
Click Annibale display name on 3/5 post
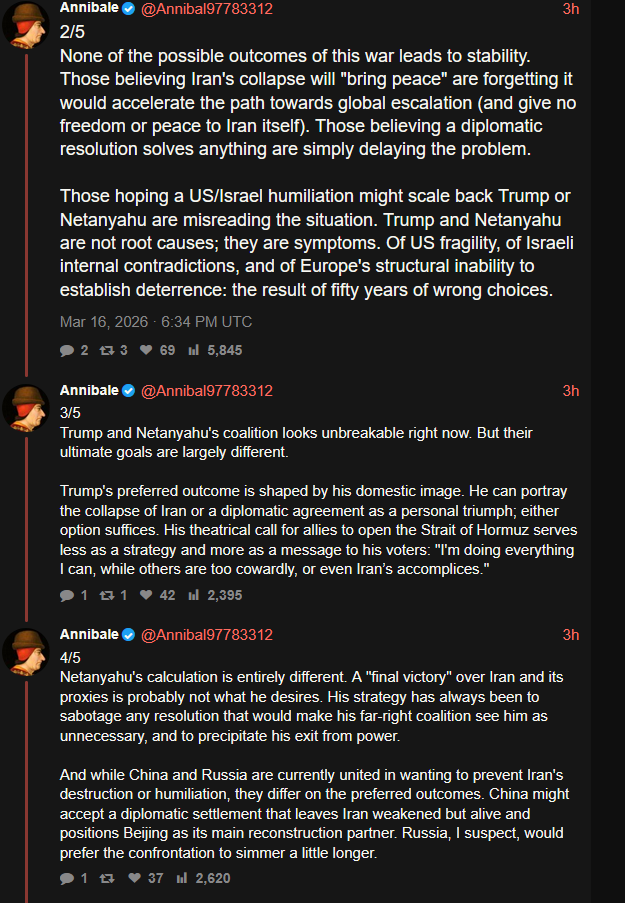pyautogui.click(x=89, y=390)
